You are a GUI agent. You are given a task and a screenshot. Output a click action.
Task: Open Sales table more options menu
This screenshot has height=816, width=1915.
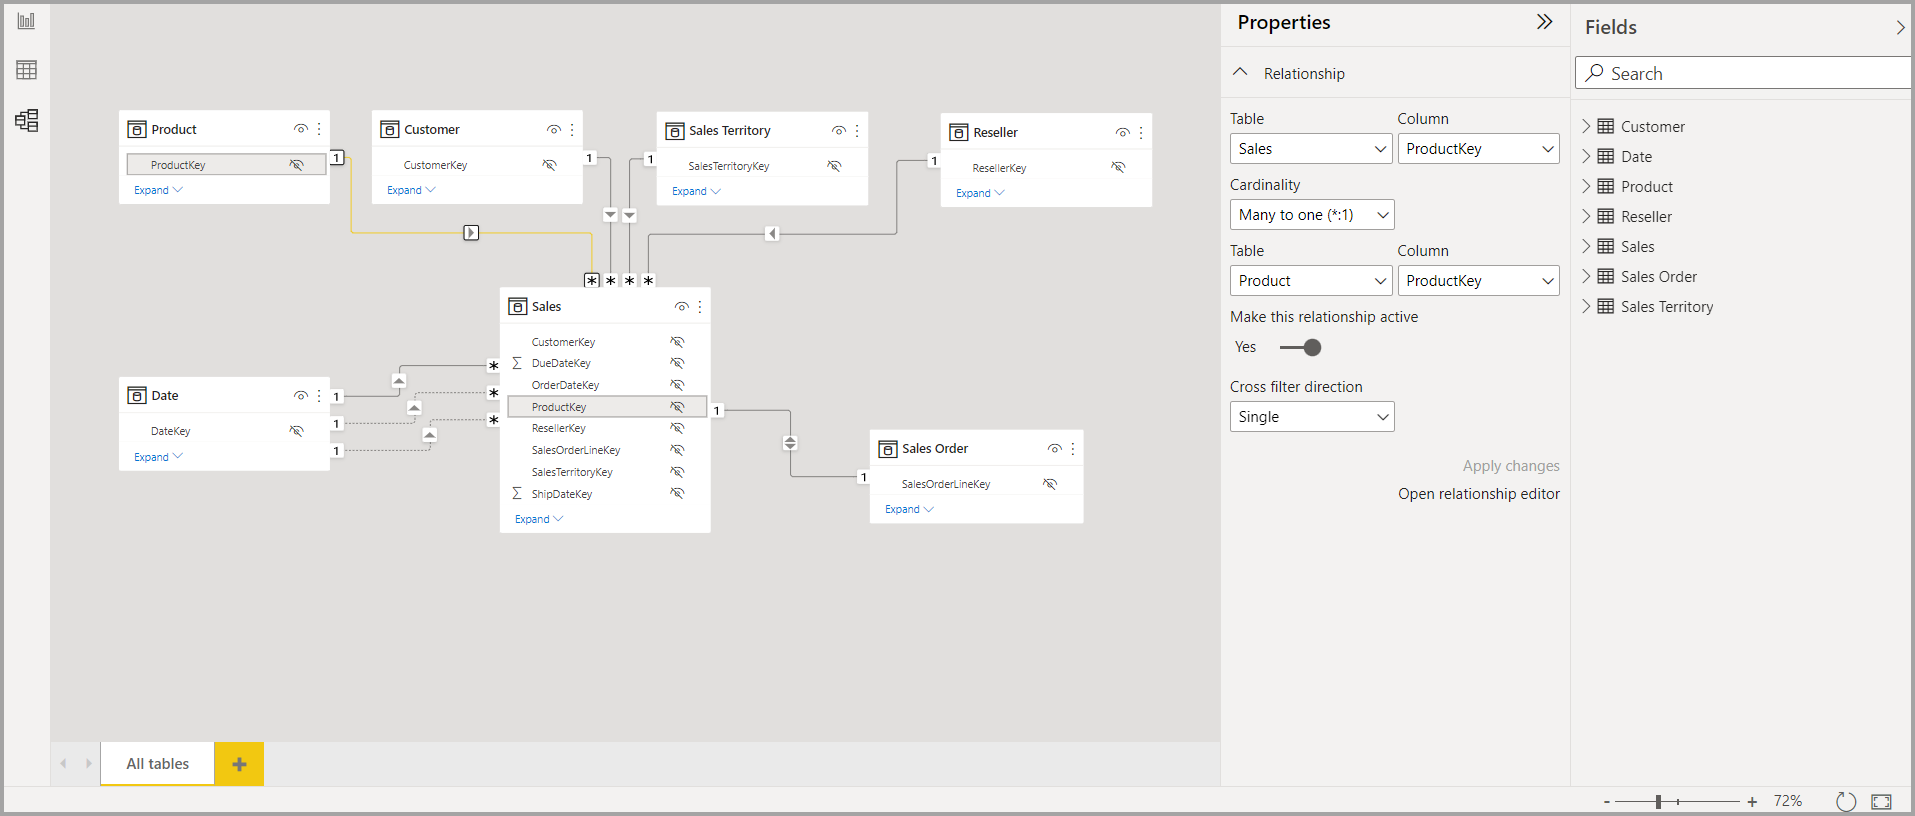pyautogui.click(x=700, y=307)
